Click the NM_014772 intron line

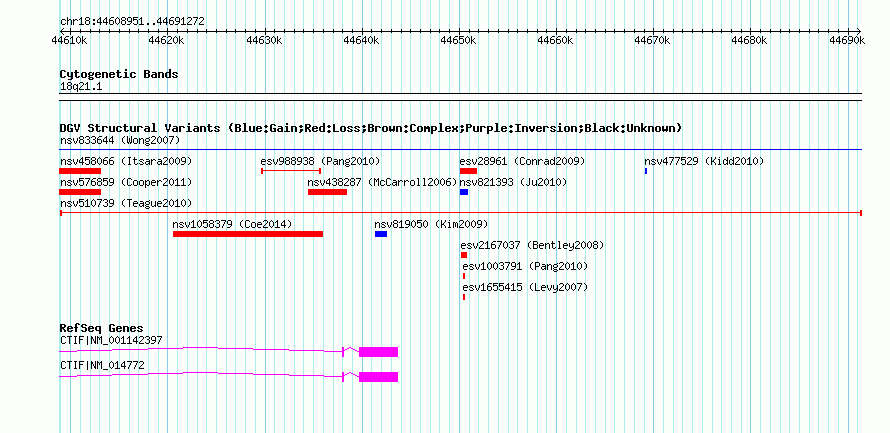click(x=201, y=375)
